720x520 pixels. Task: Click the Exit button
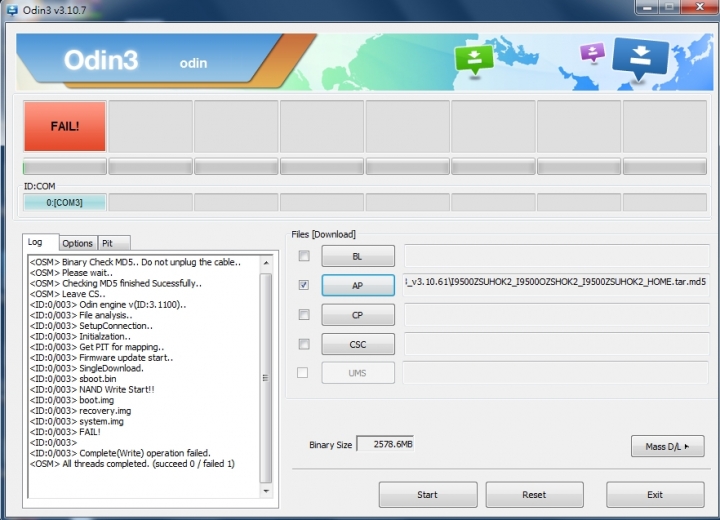(655, 495)
